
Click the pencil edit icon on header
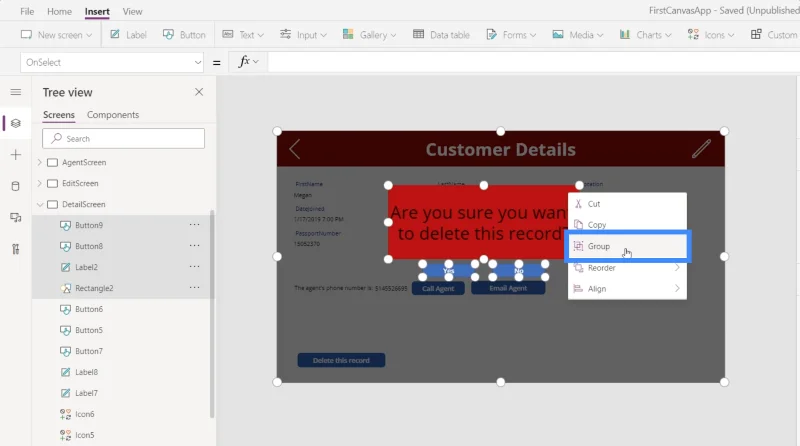(702, 148)
